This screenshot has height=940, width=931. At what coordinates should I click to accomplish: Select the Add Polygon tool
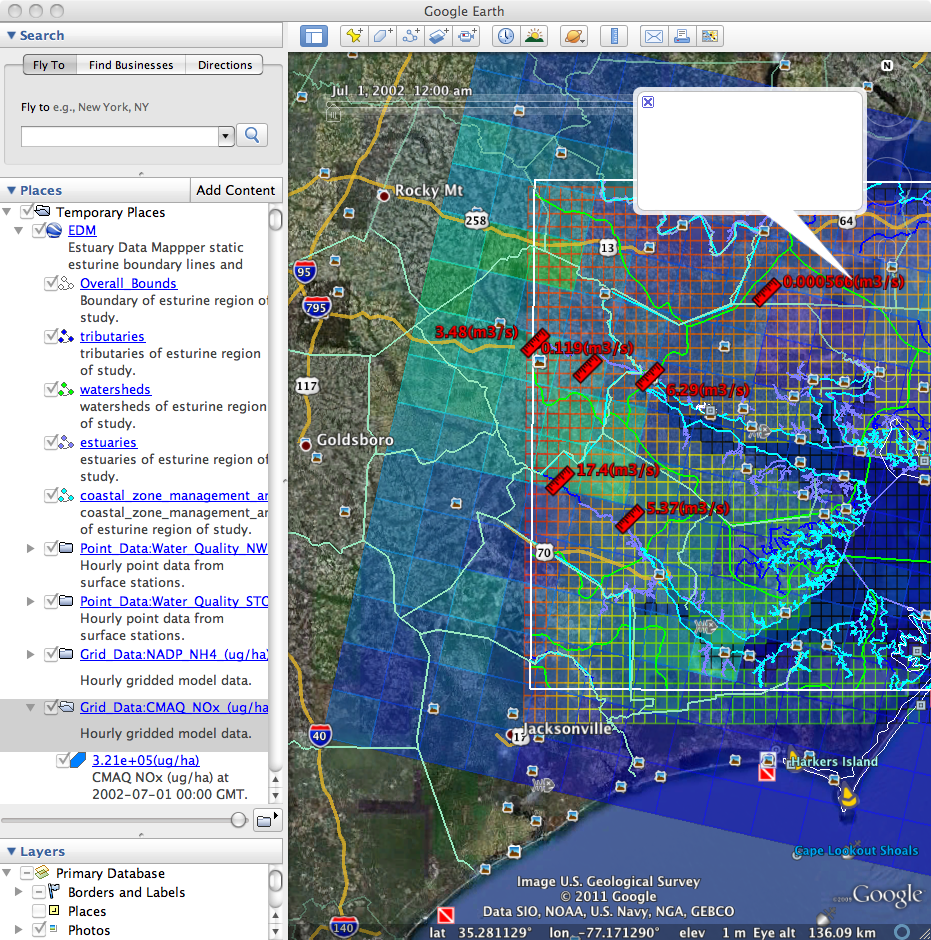382,36
